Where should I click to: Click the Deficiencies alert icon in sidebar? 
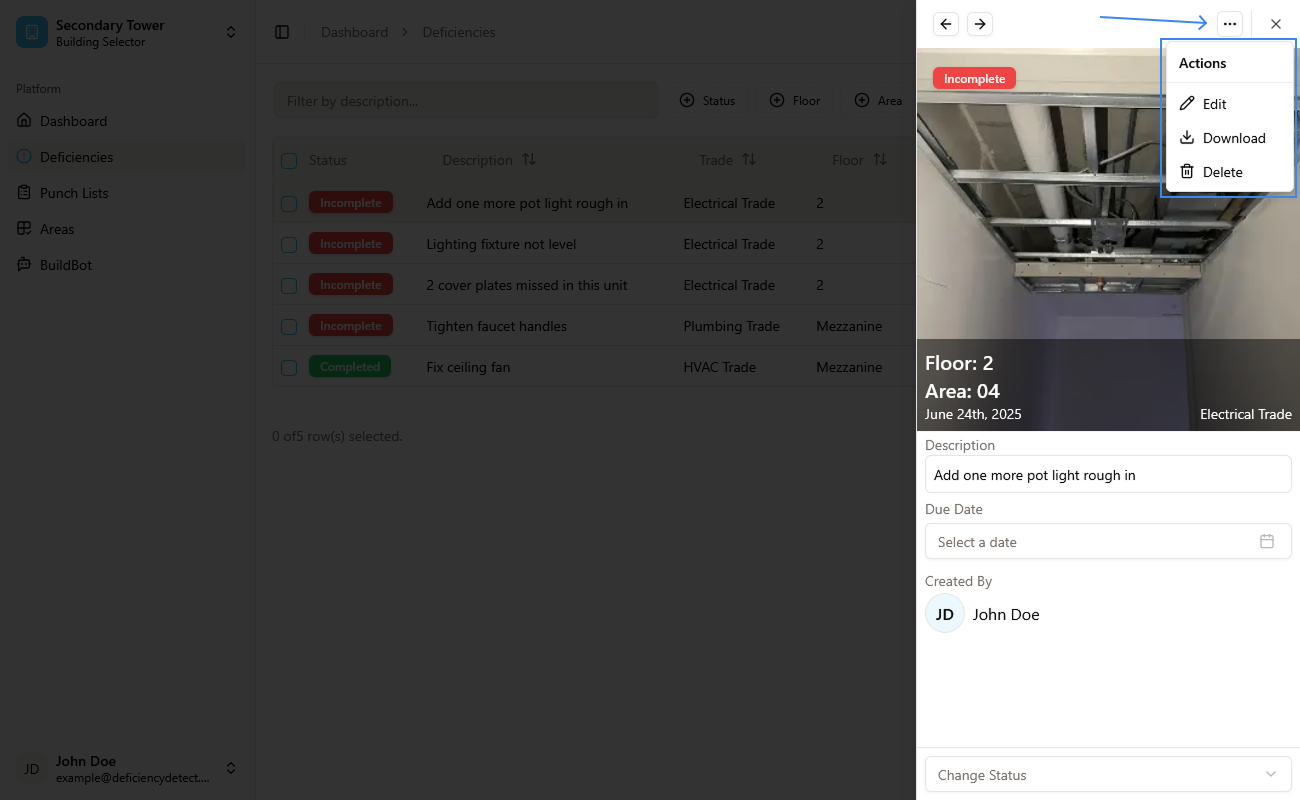[x=24, y=157]
